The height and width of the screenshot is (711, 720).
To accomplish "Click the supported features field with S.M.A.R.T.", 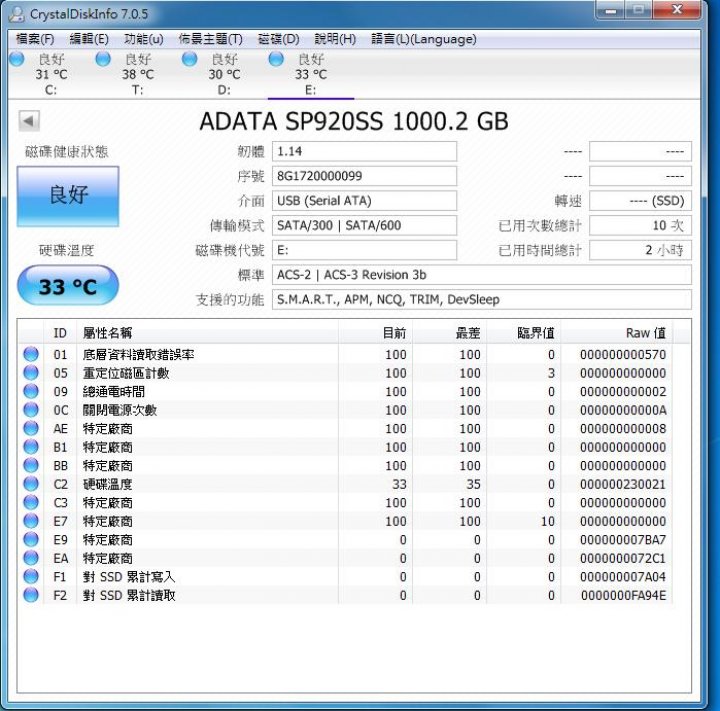I will 482,299.
